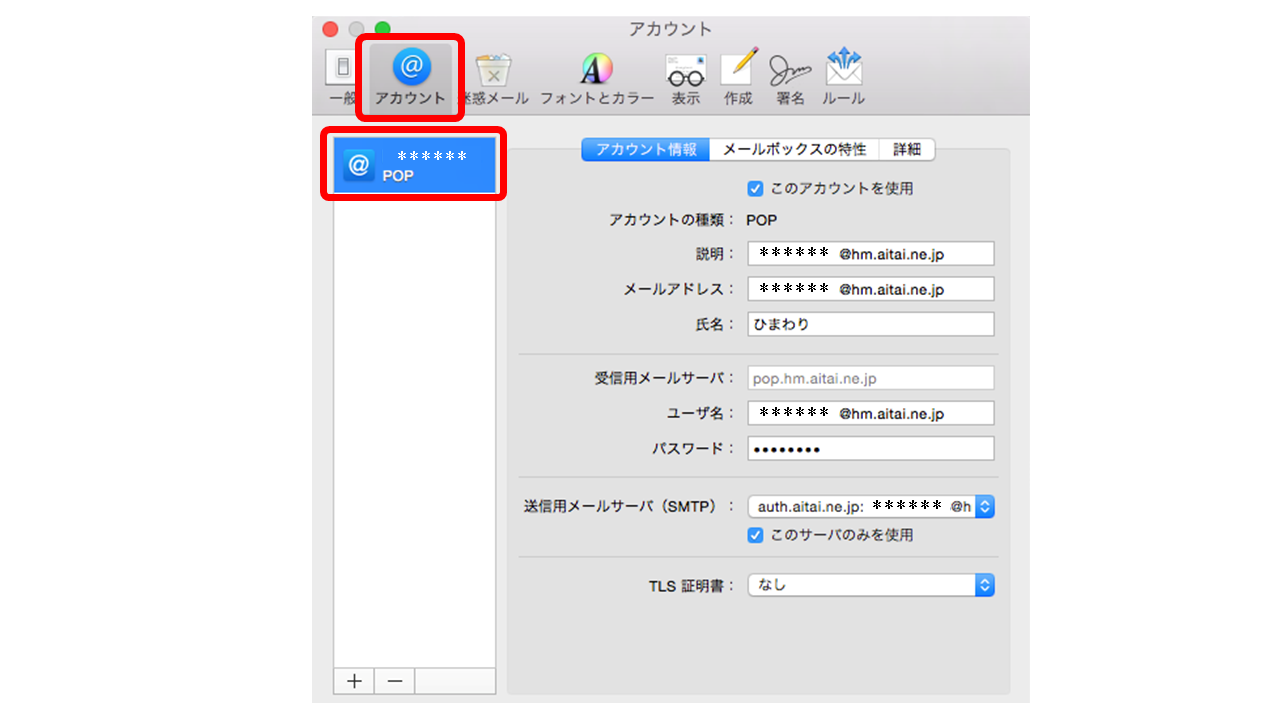This screenshot has height=720, width=1280.
Task: Open the アカウント preferences pane
Action: [x=410, y=77]
